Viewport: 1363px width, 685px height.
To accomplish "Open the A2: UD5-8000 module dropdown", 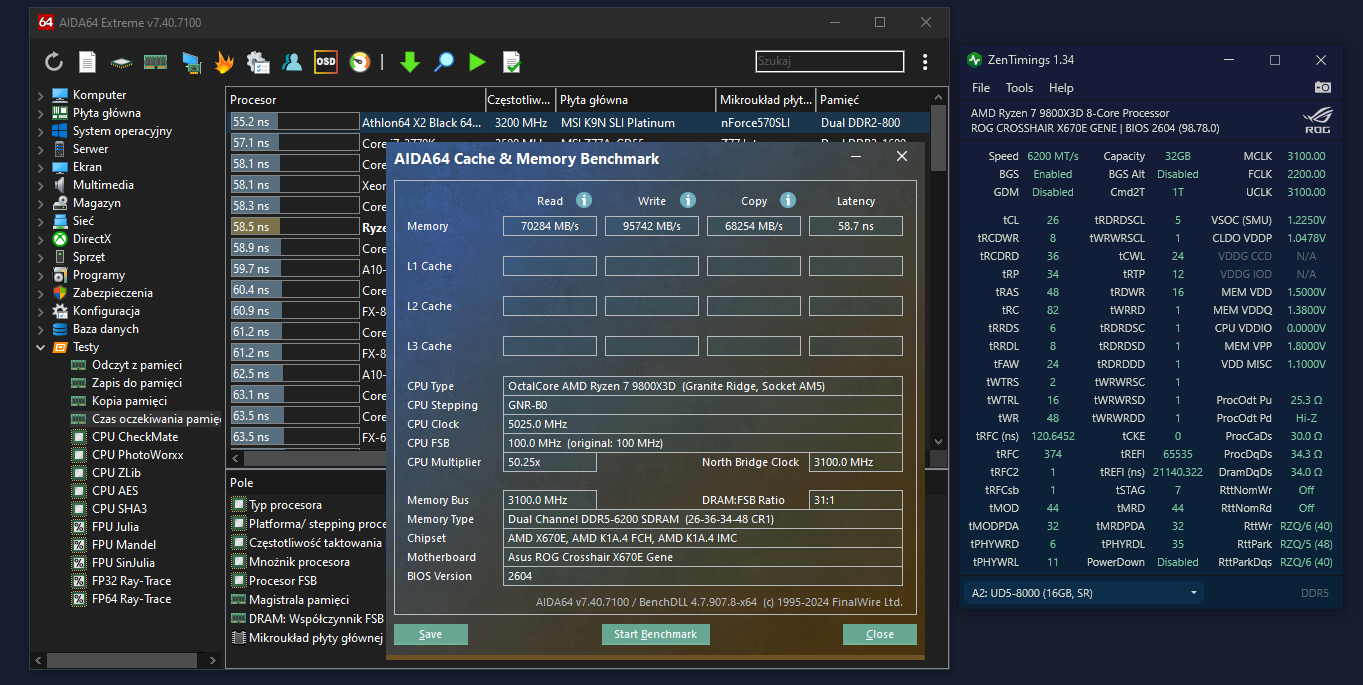I will [x=1084, y=593].
